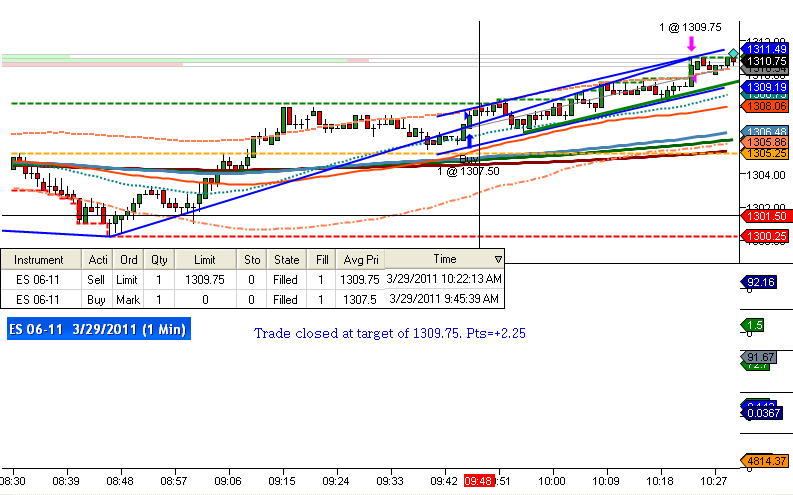Click the blue 1309.19 price marker
The image size is (793, 495).
pos(765,87)
